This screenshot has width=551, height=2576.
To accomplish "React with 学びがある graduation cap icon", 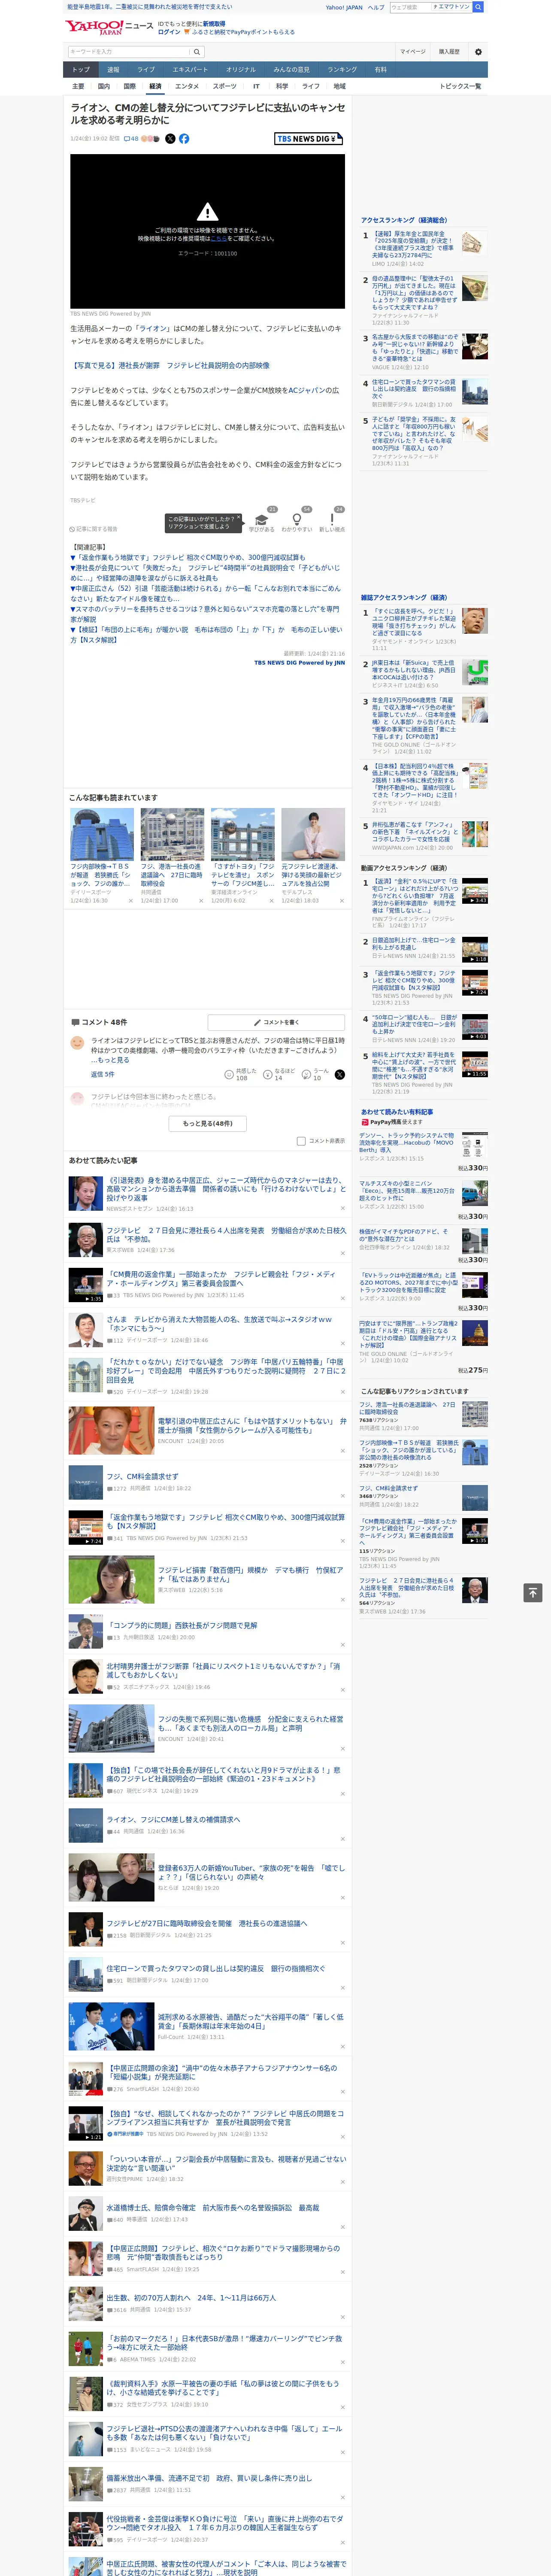I will click(262, 519).
